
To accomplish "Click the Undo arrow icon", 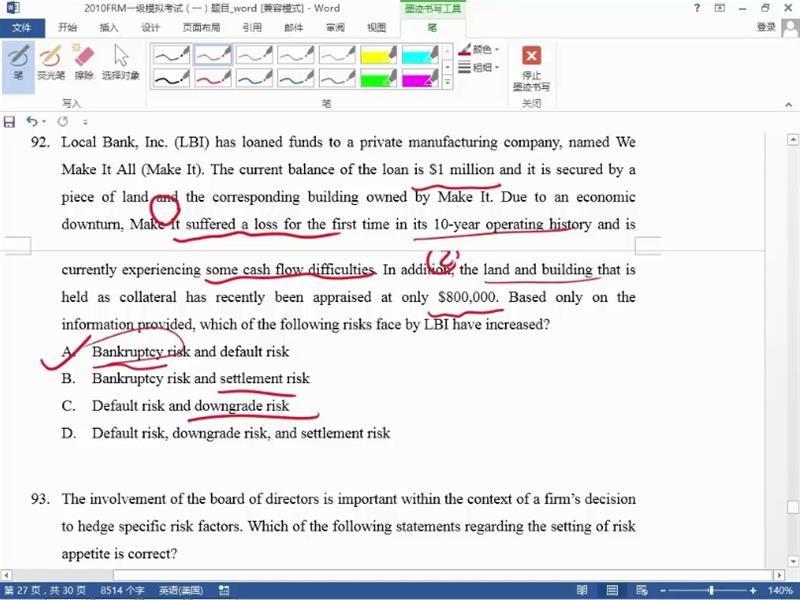I will (x=31, y=122).
